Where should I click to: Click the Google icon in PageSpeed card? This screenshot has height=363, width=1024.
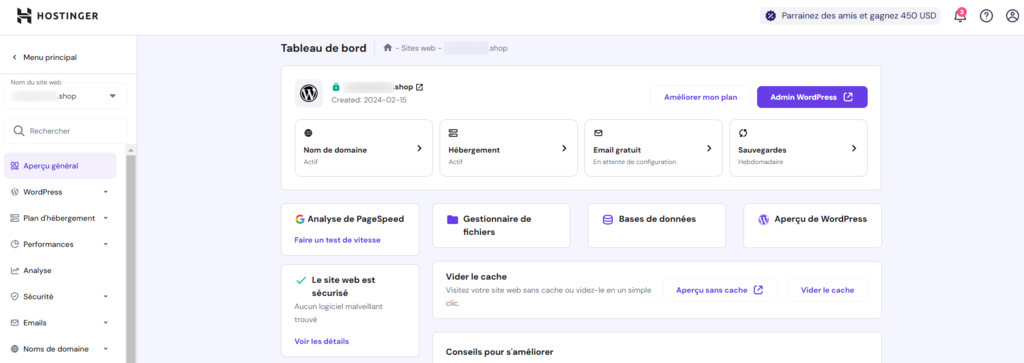click(300, 219)
